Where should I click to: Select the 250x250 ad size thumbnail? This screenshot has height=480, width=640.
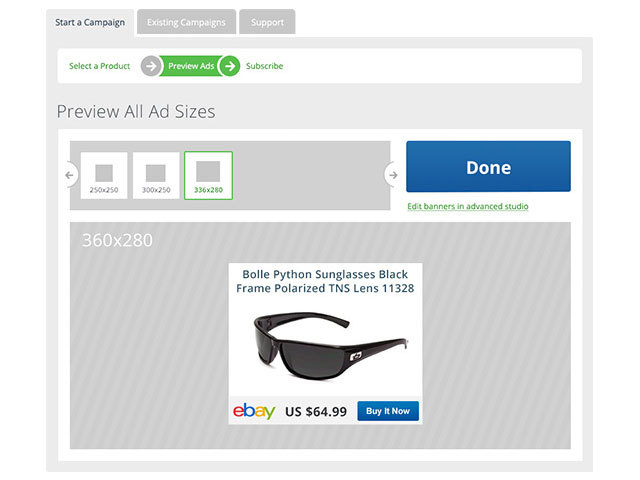click(104, 176)
